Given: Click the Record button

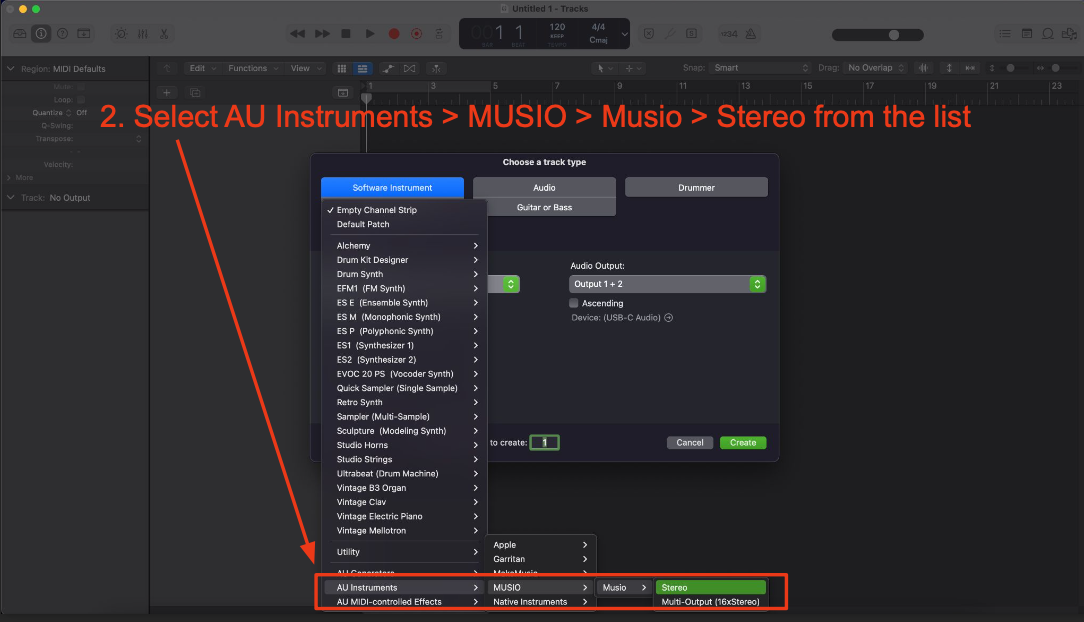Looking at the screenshot, I should click(x=394, y=33).
